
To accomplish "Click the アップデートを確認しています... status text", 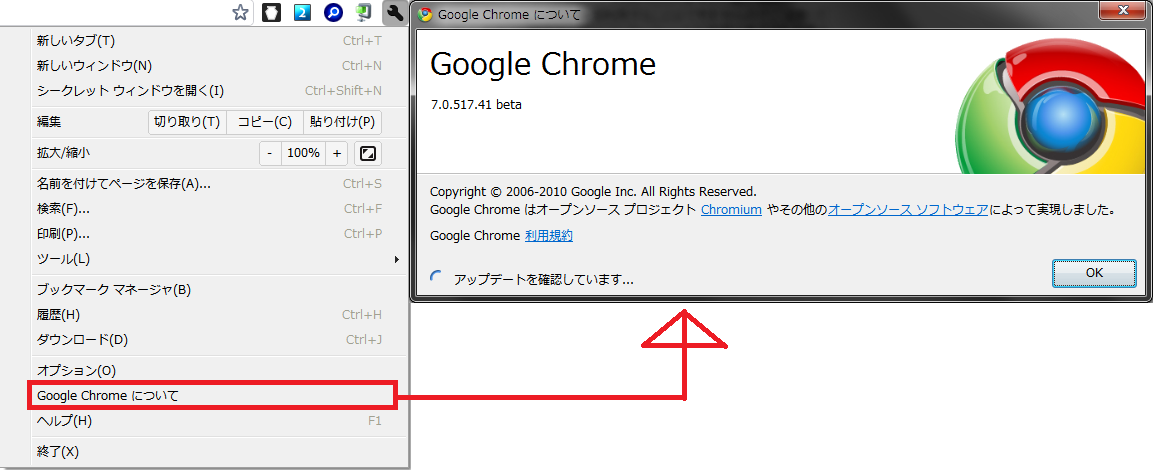I will tap(543, 279).
